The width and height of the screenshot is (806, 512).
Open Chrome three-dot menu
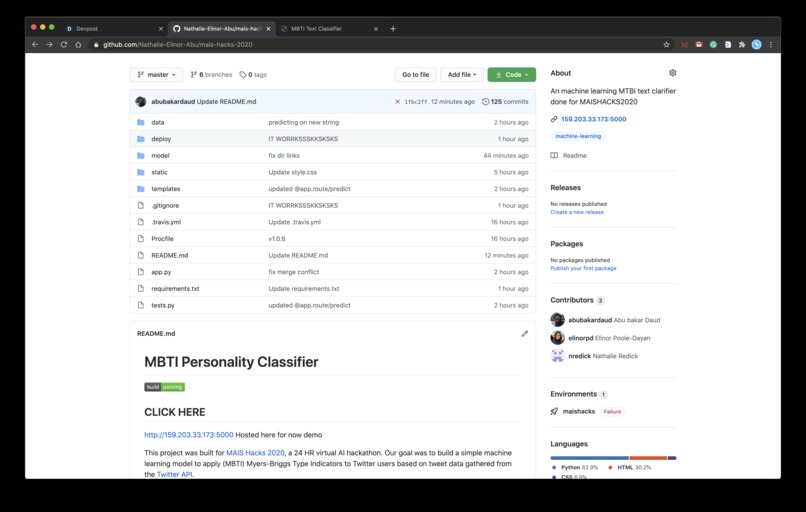tap(771, 45)
